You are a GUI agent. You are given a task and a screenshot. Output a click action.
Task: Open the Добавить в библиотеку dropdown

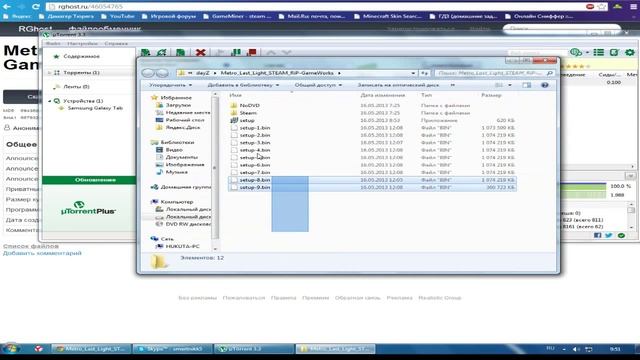[243, 85]
